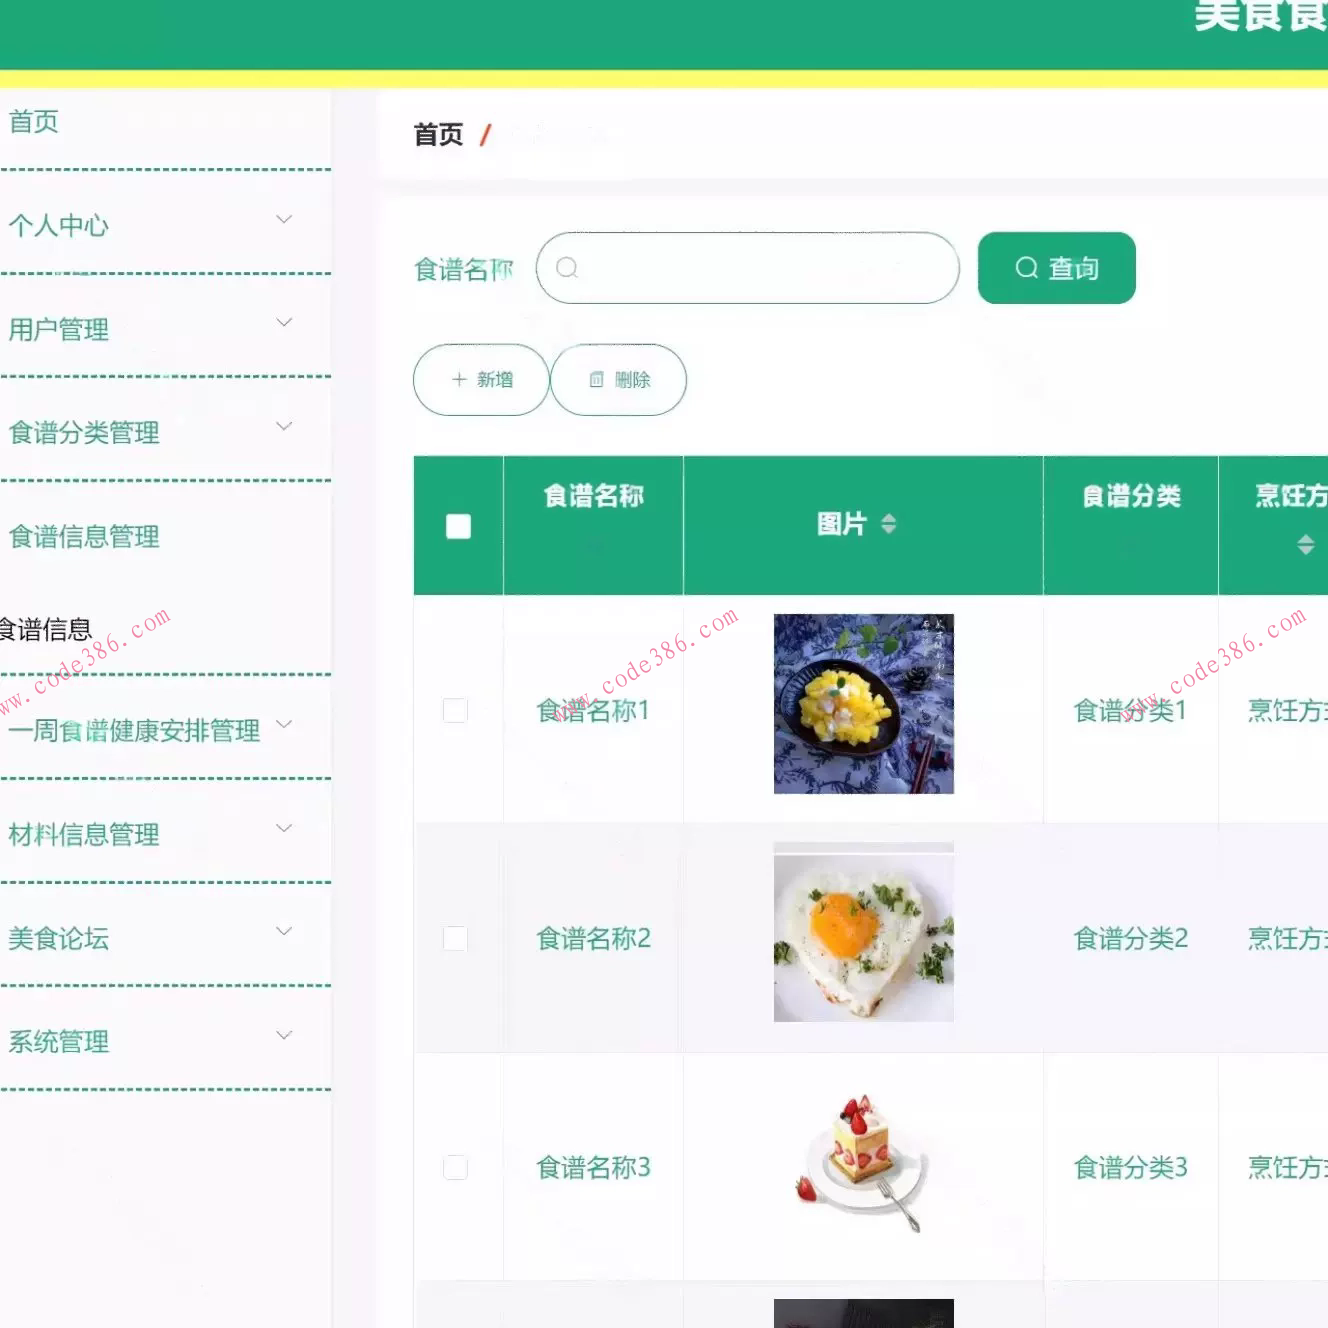The height and width of the screenshot is (1328, 1328).
Task: Check the row checkbox for 食谱名称2
Action: click(456, 938)
